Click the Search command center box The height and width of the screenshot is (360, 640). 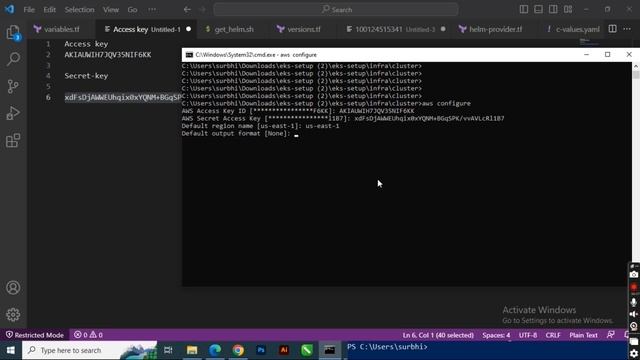coord(336,9)
